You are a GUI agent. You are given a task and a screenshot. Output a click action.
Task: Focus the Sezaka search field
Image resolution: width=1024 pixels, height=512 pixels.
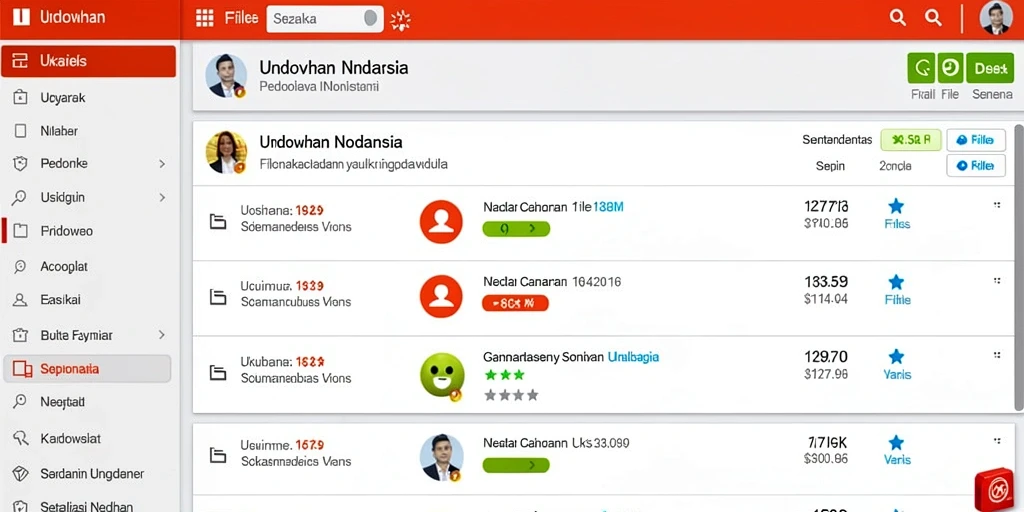pos(325,18)
